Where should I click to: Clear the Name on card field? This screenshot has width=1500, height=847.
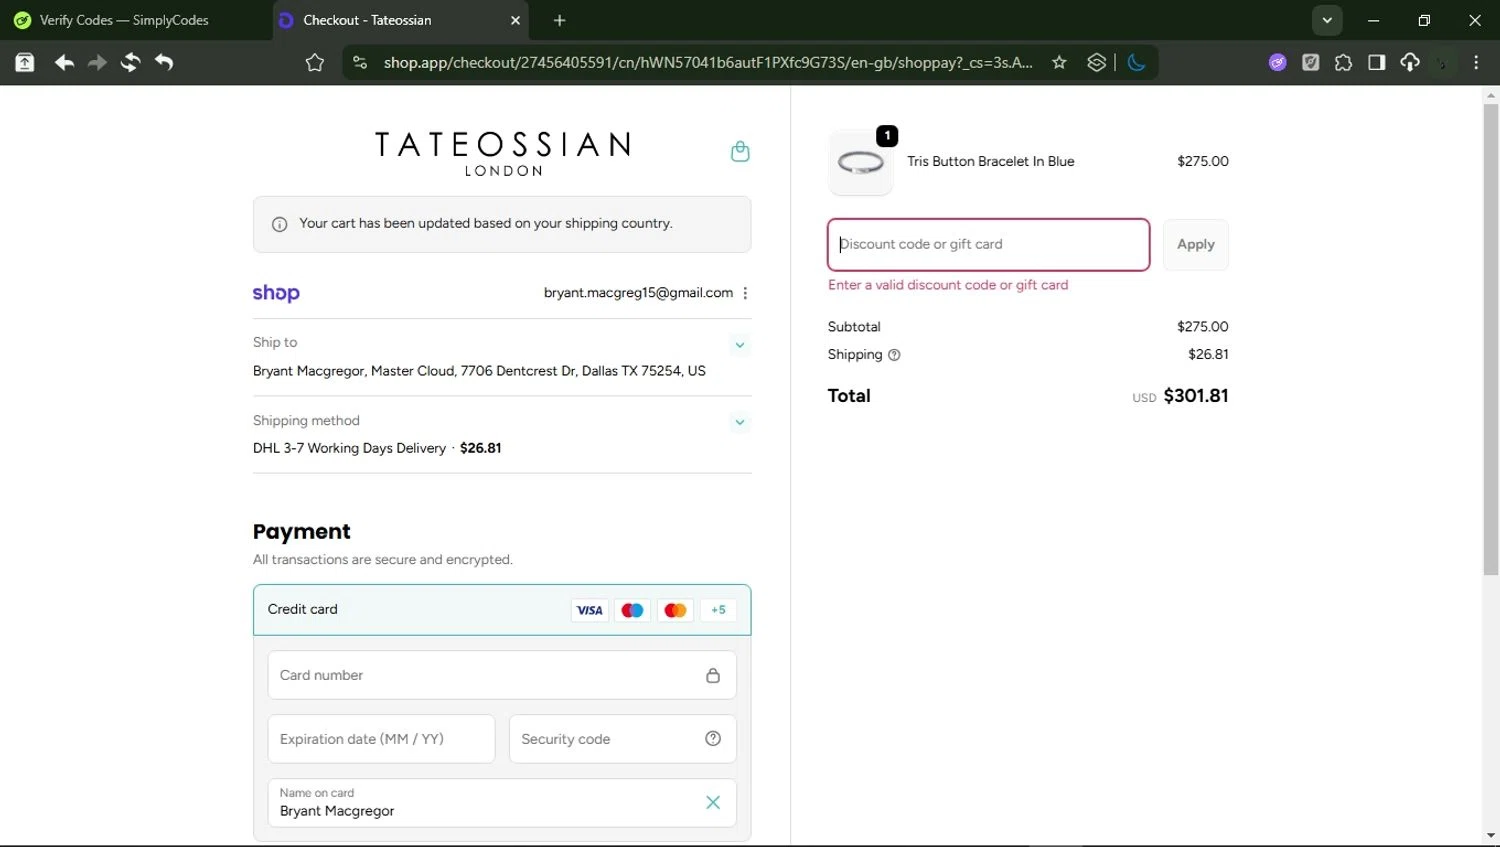pos(713,802)
